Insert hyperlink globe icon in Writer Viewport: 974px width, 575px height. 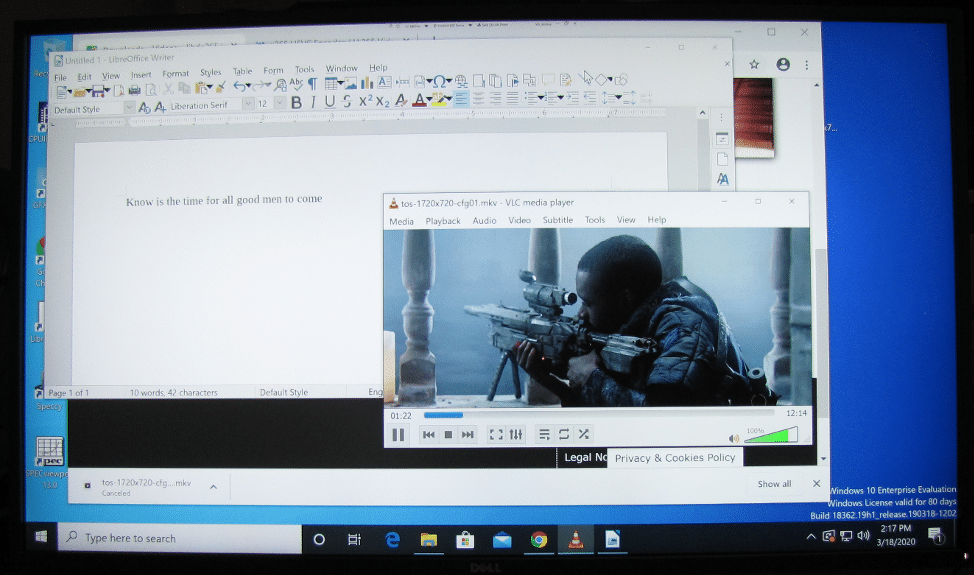(461, 81)
